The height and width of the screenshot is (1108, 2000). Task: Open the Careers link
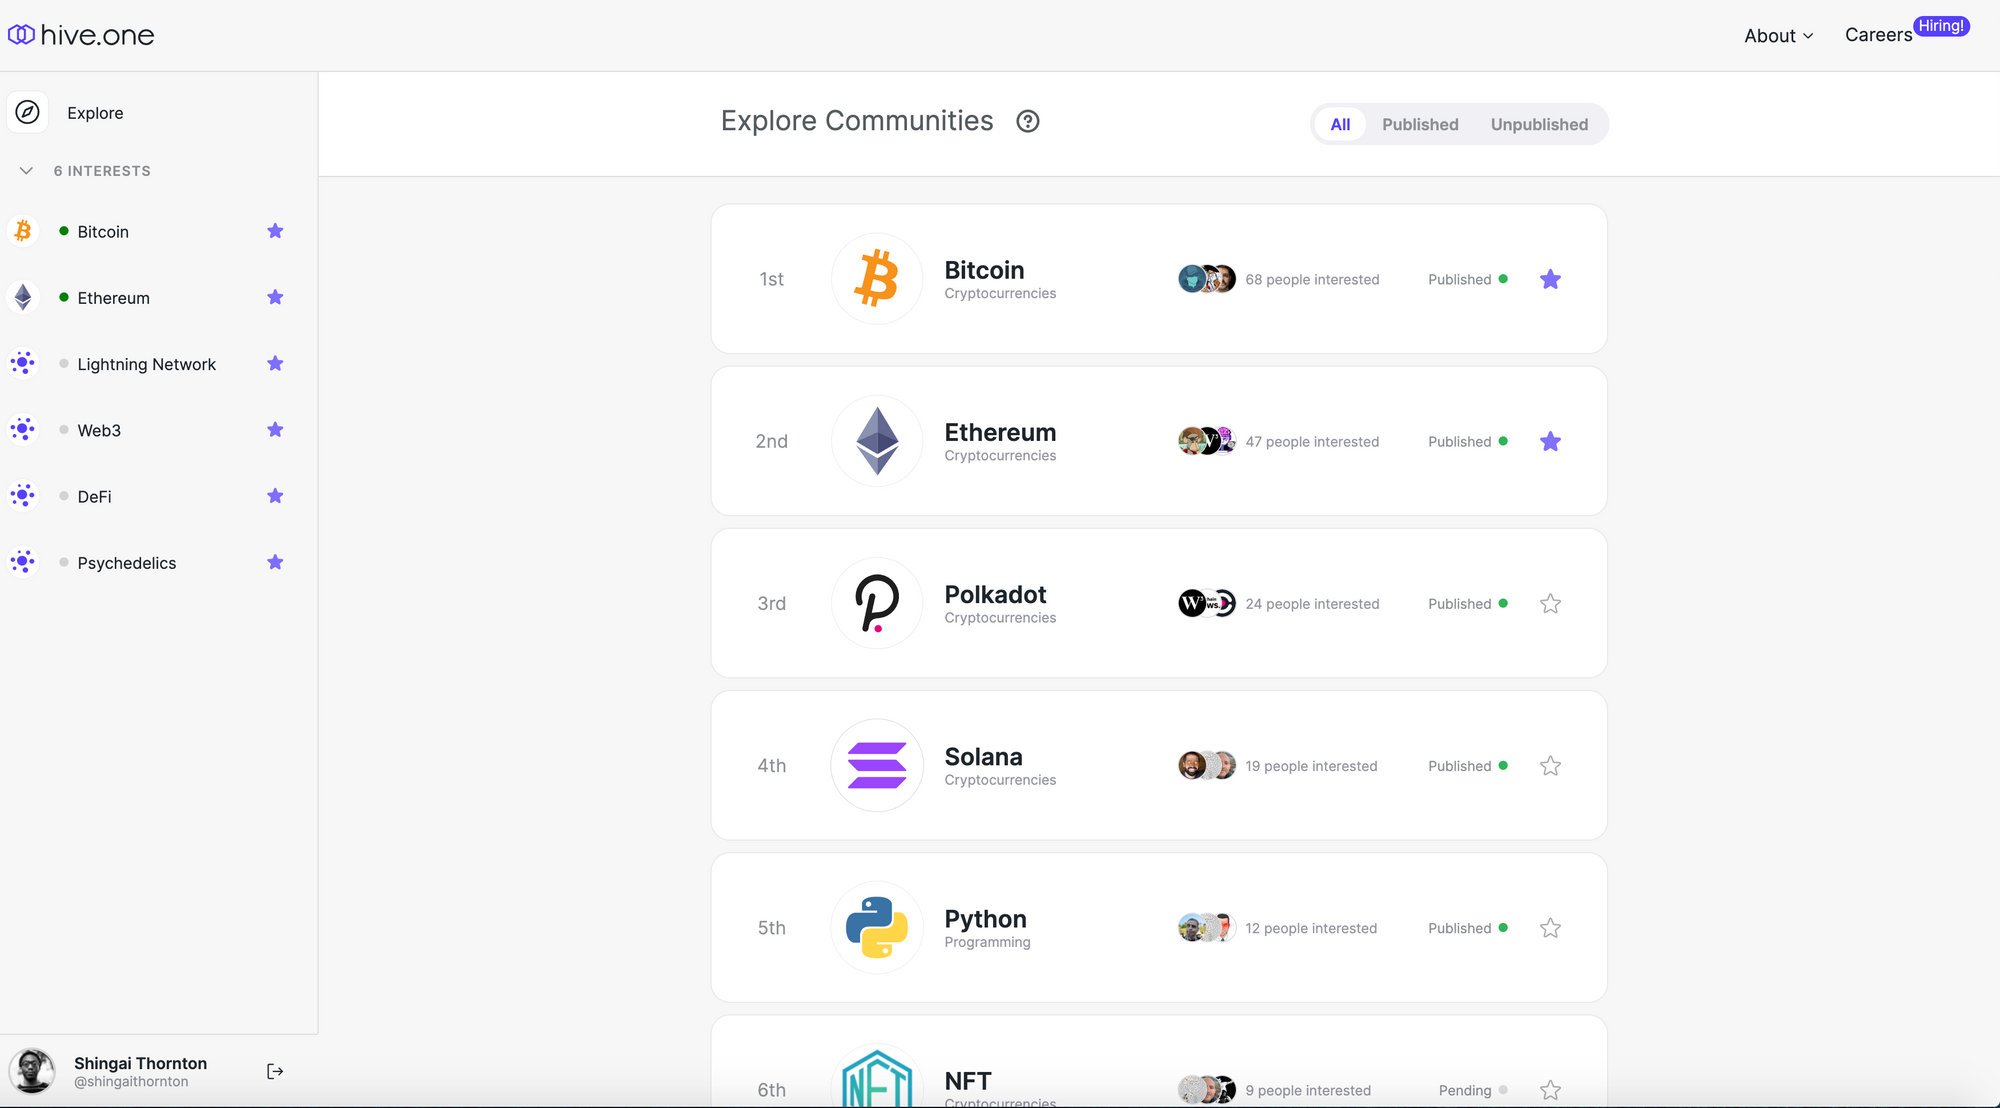pos(1878,35)
